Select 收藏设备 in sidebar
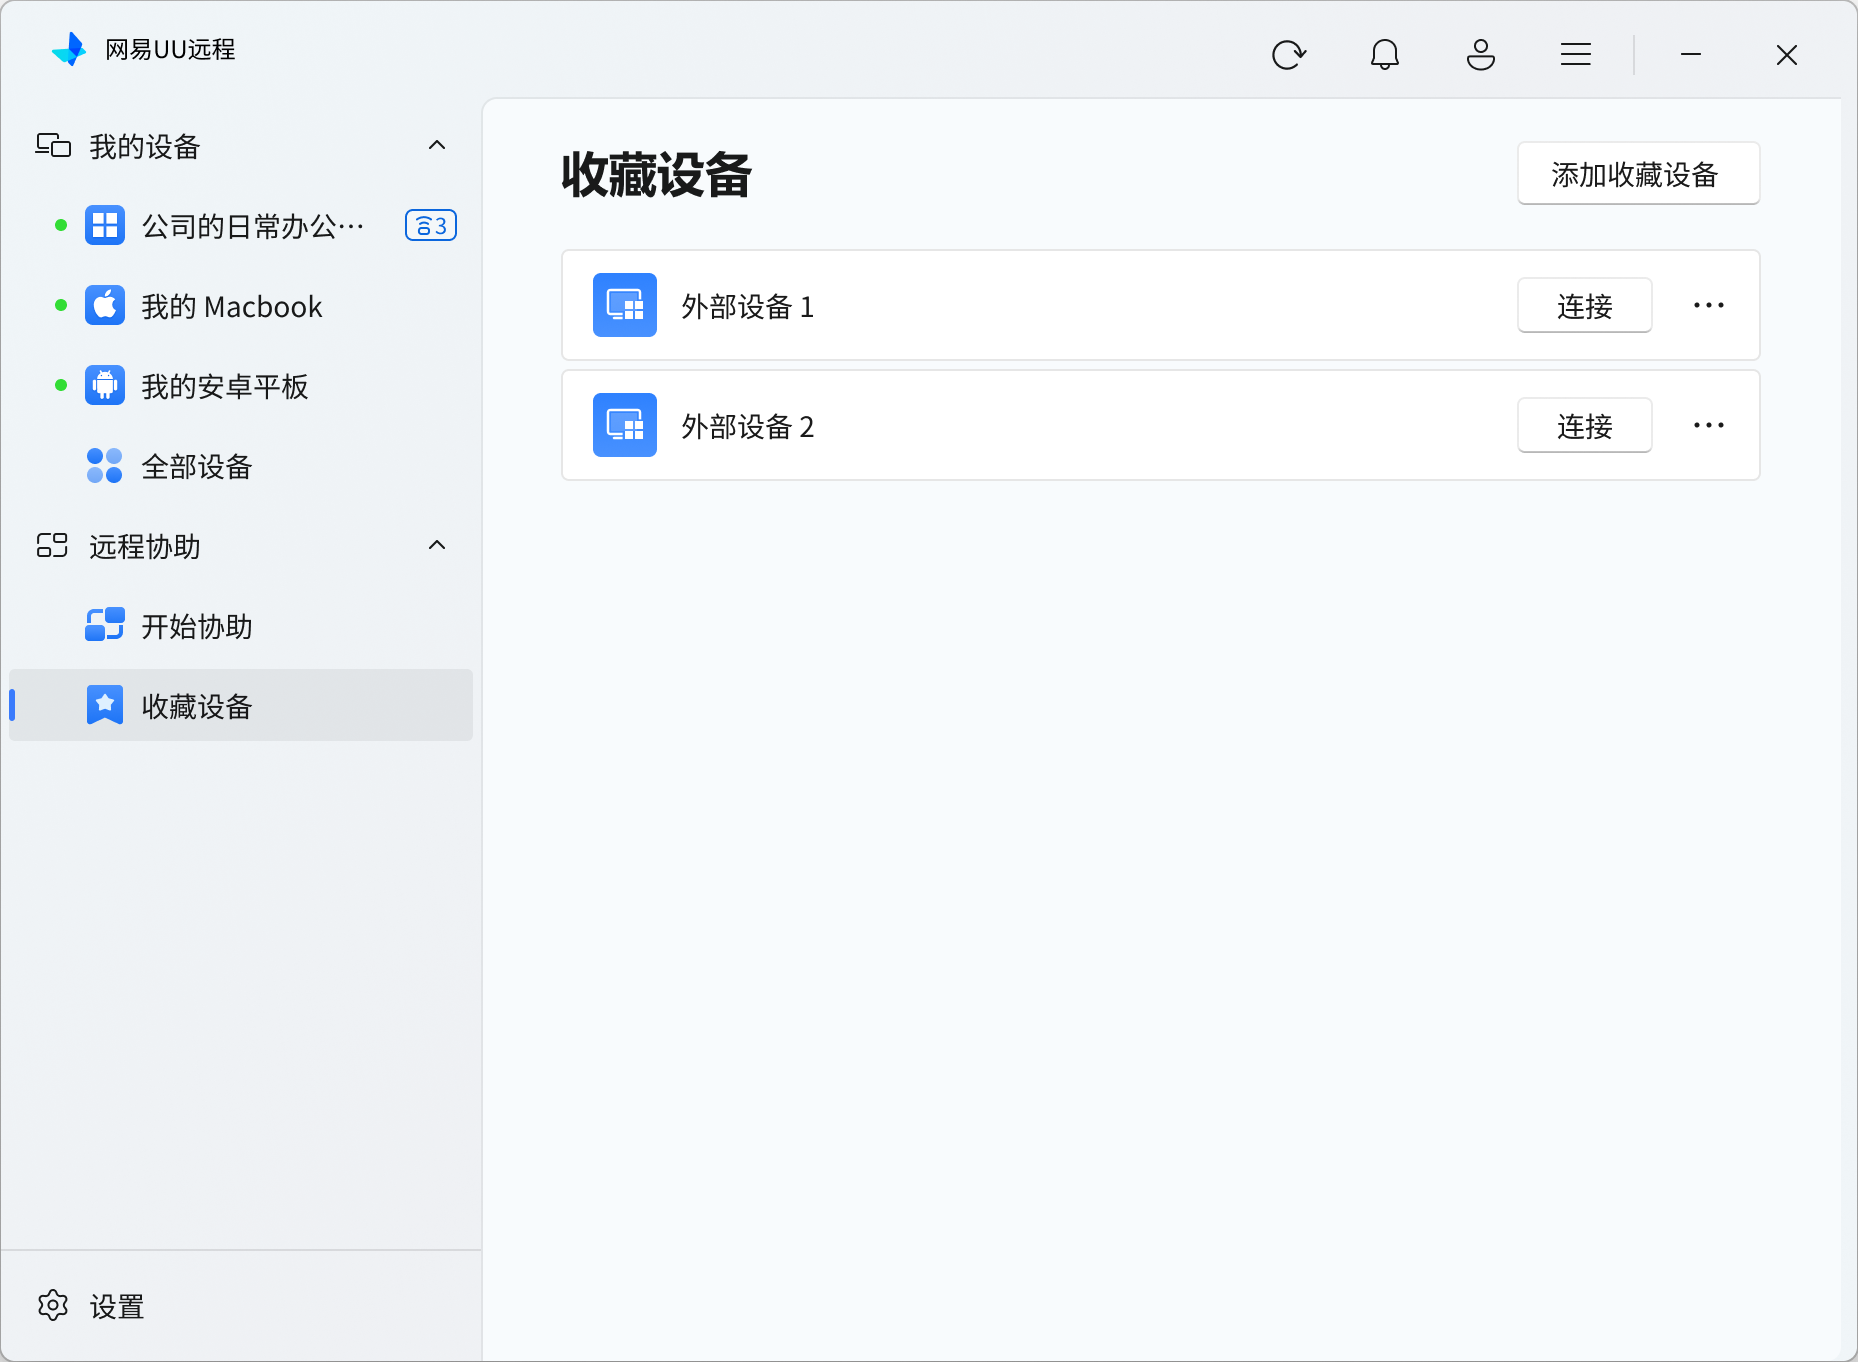 (x=241, y=705)
